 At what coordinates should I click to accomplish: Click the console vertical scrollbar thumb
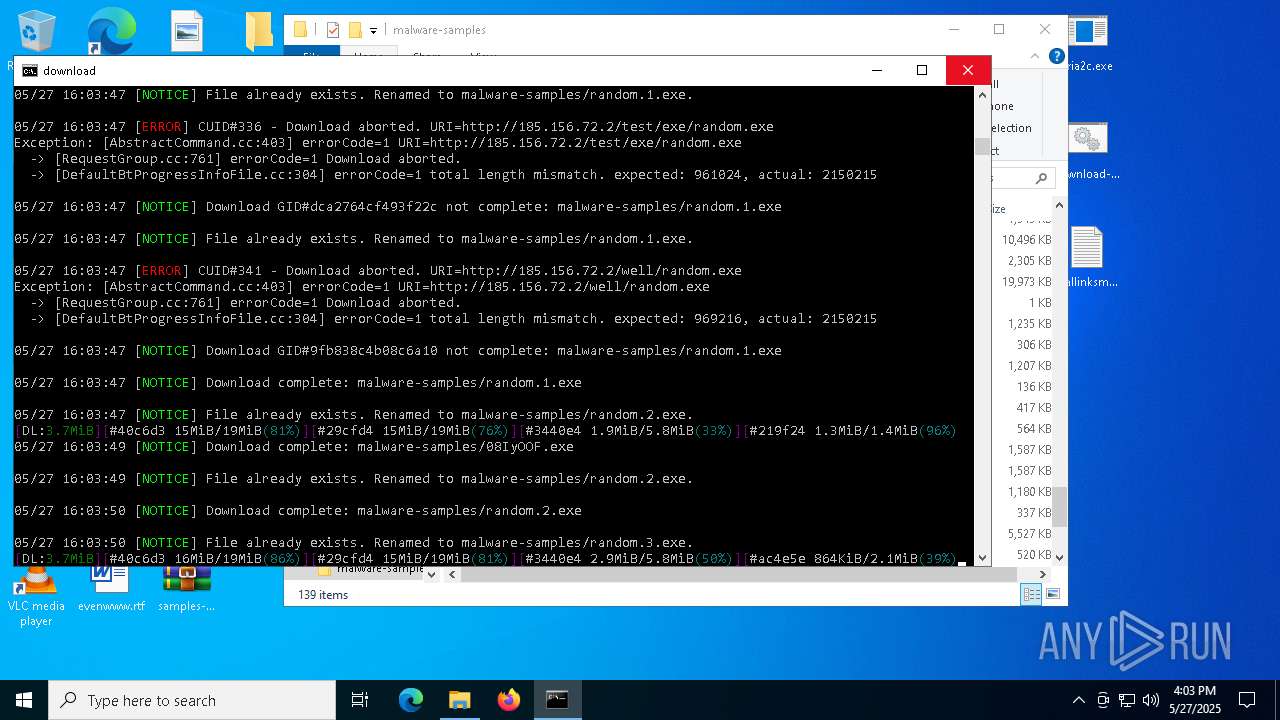pos(982,146)
